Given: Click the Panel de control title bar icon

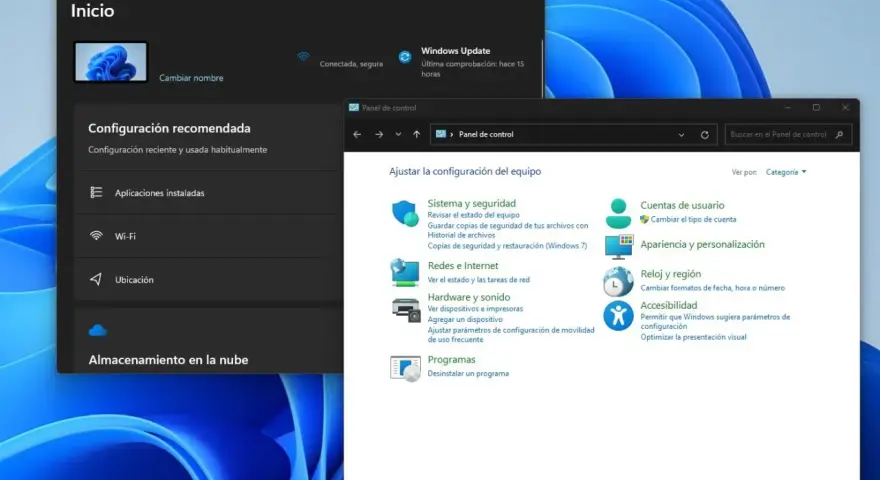Looking at the screenshot, I should (354, 108).
